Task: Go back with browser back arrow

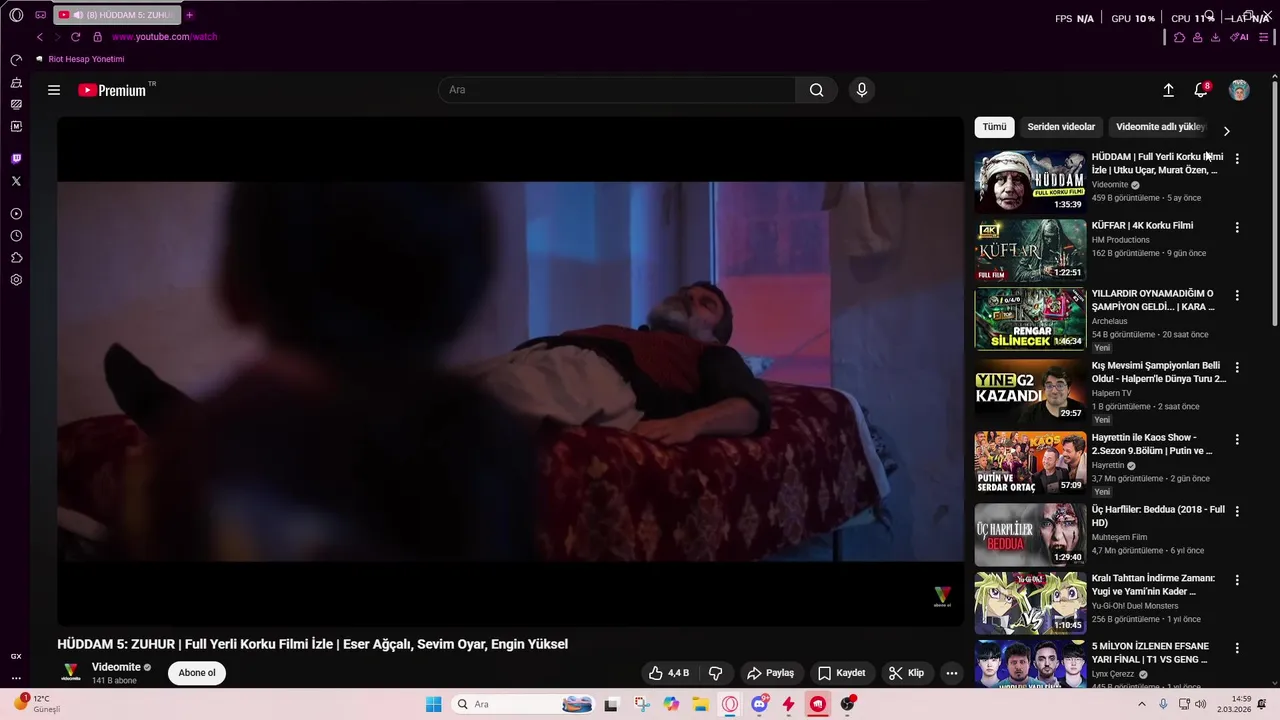Action: pyautogui.click(x=40, y=37)
